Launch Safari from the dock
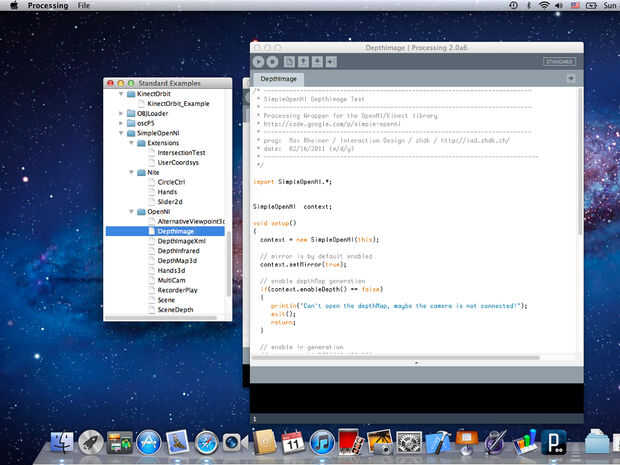Viewport: 620px width, 465px height. coord(207,442)
